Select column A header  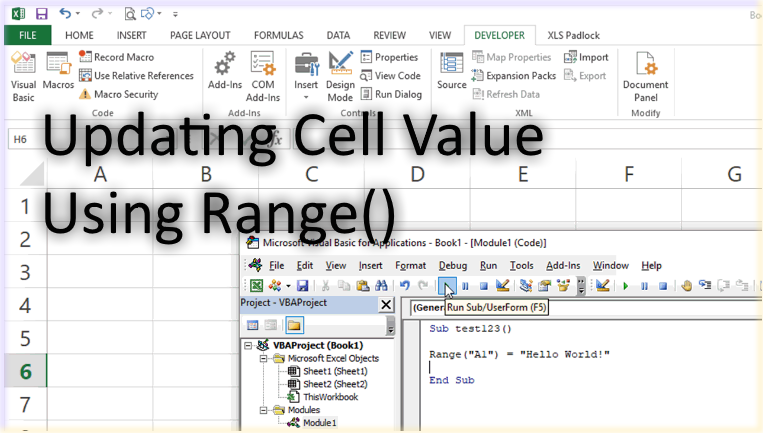click(100, 174)
